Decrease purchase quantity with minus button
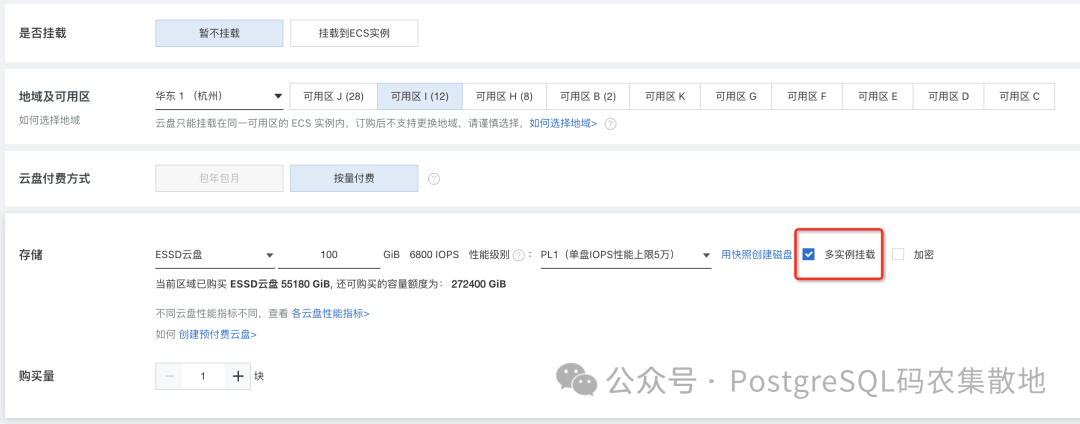Image resolution: width=1080 pixels, height=424 pixels. [x=169, y=377]
